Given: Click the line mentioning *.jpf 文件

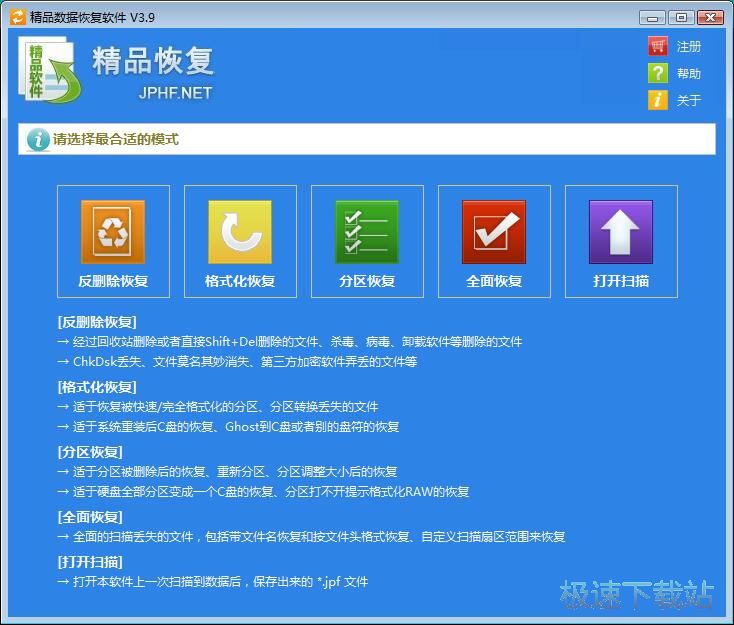Looking at the screenshot, I should (x=213, y=582).
